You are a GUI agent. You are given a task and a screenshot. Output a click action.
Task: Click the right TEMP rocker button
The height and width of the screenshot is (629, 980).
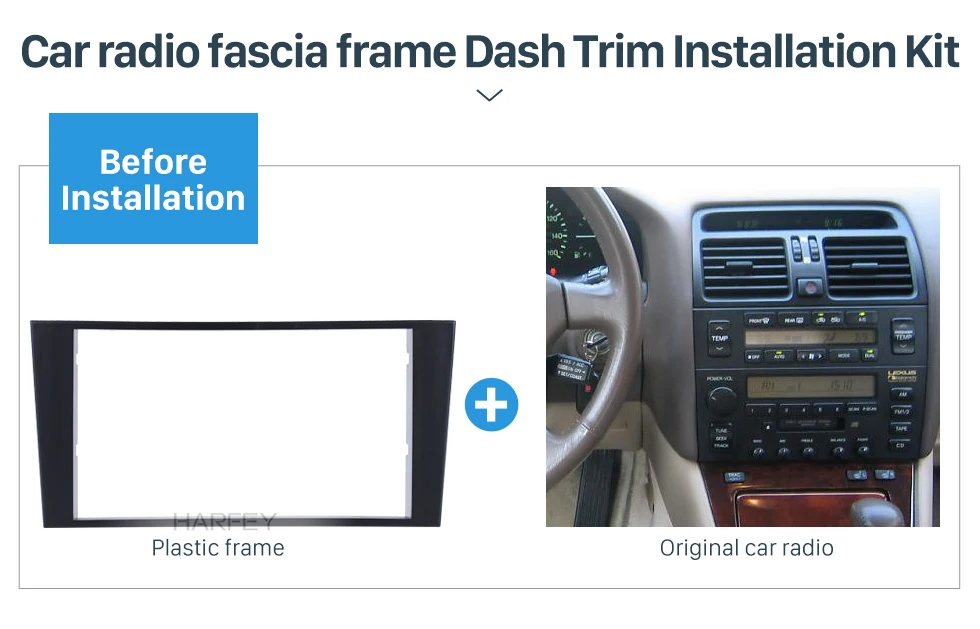[x=903, y=336]
